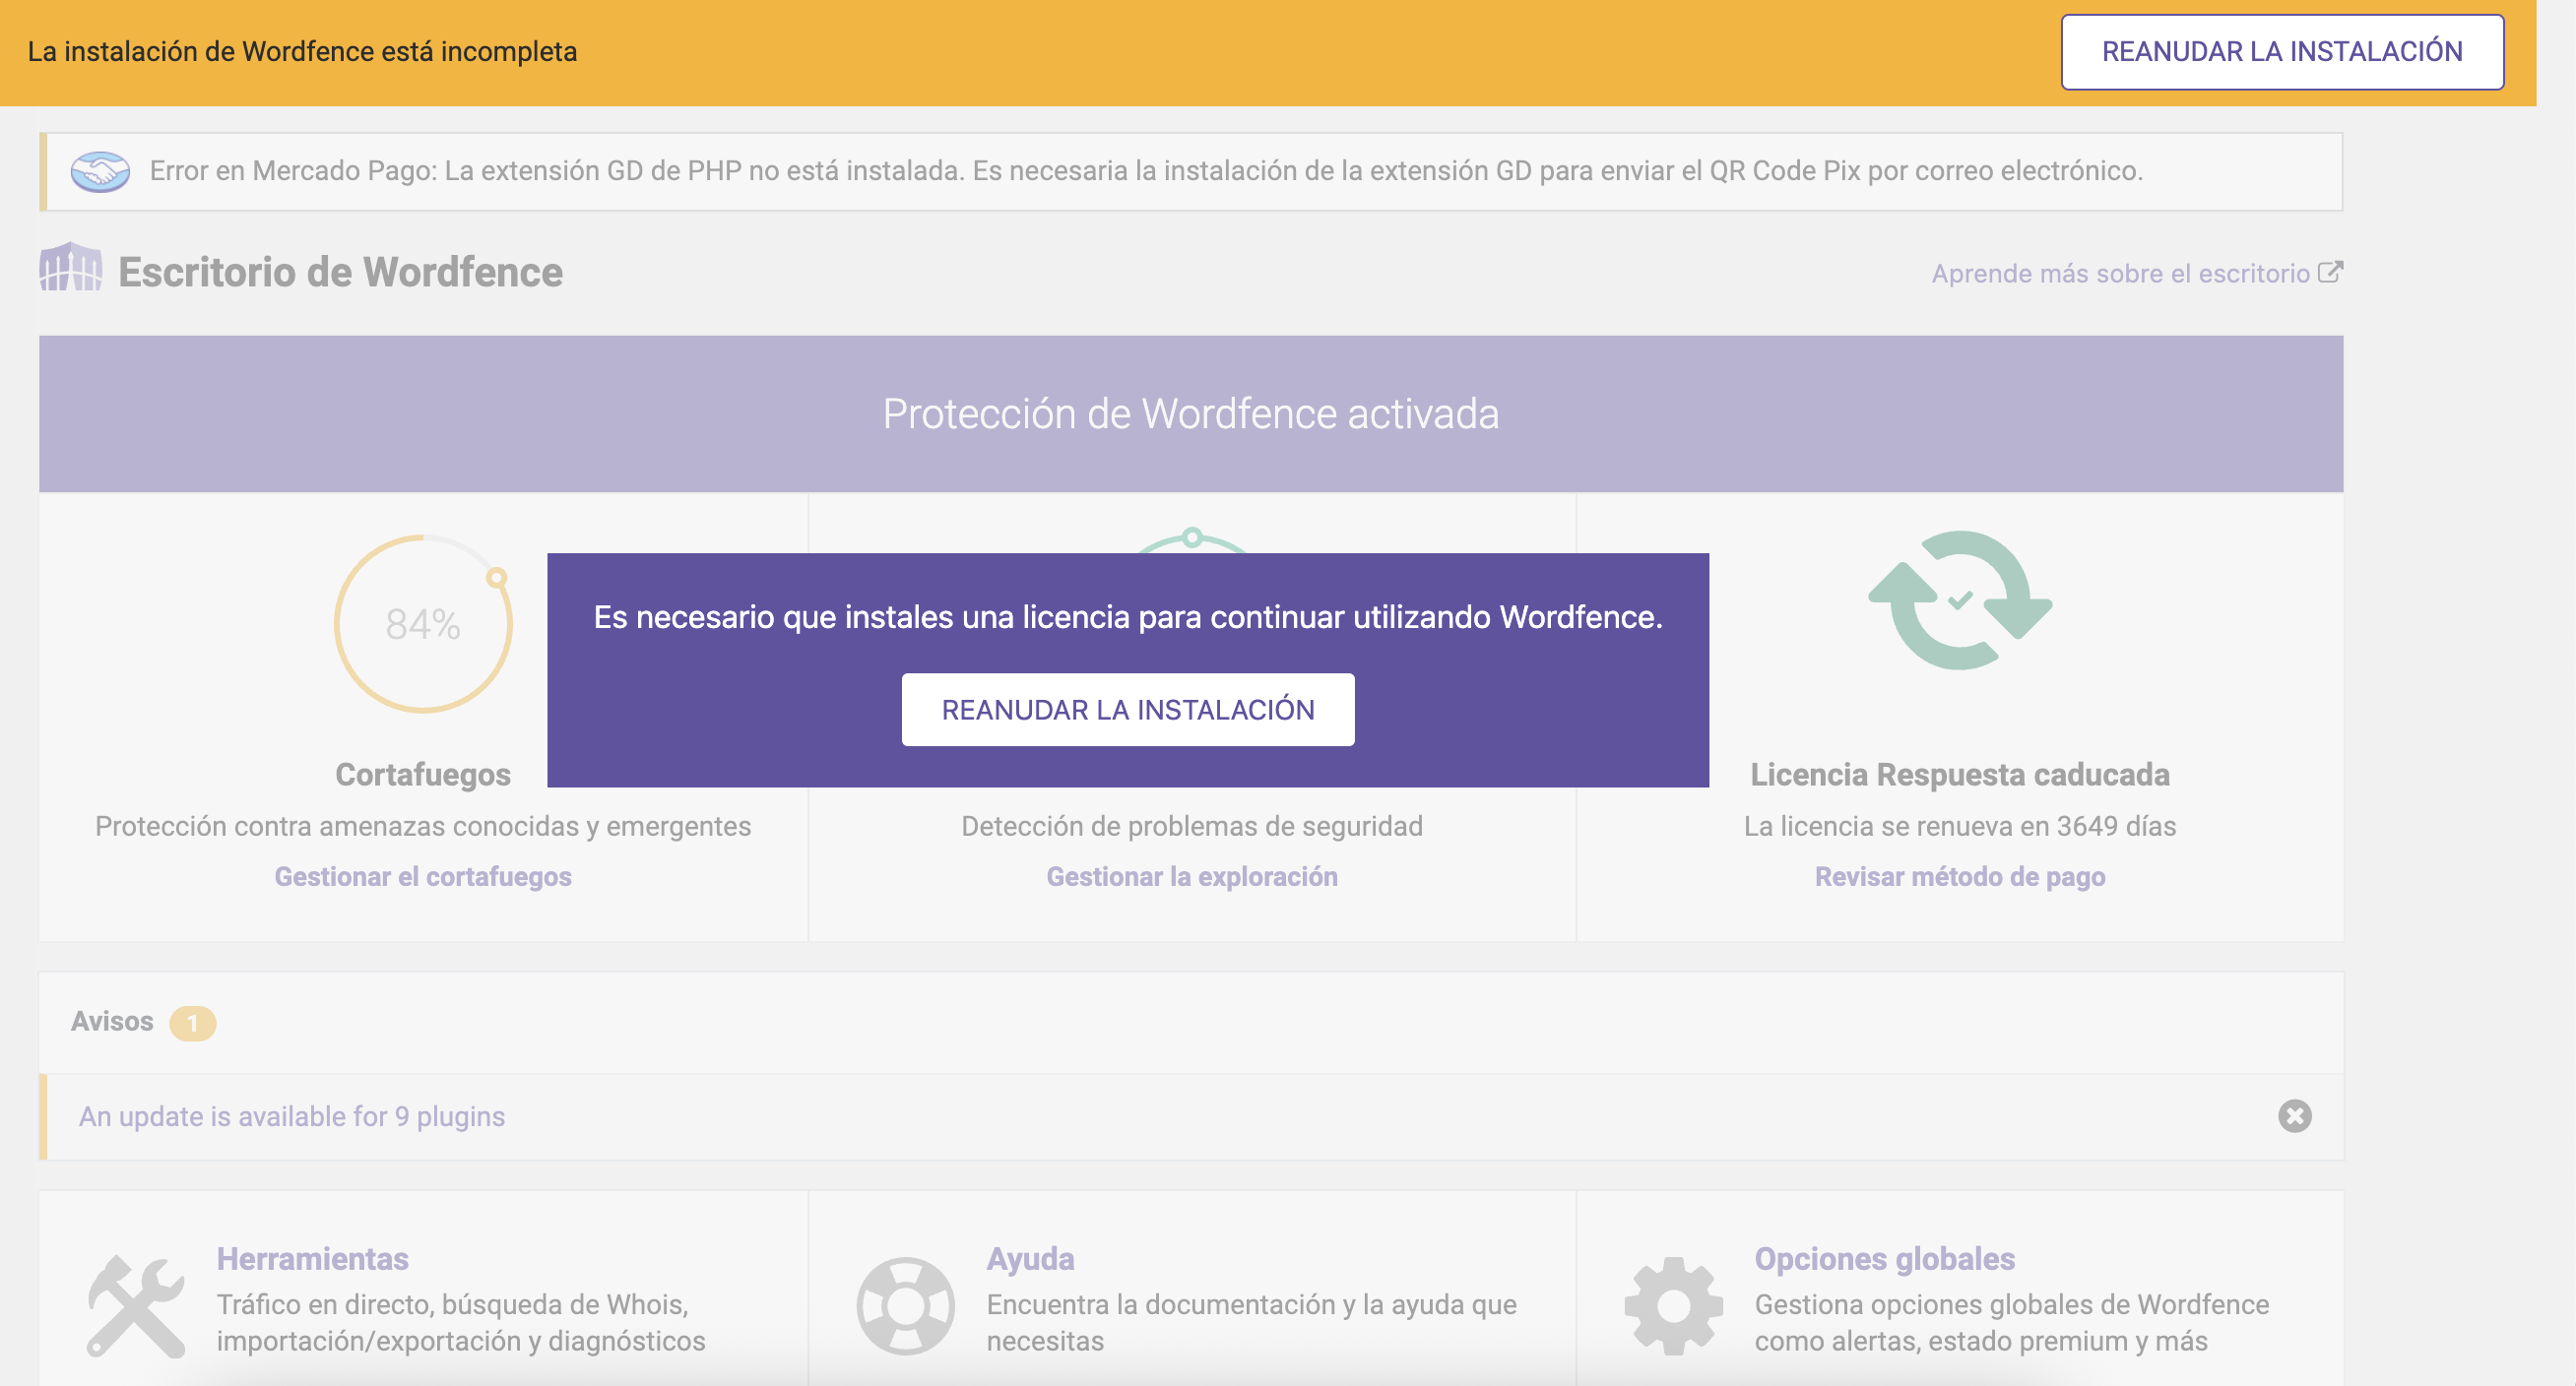Click the Avisos count badge
This screenshot has height=1386, width=2576.
192,1023
